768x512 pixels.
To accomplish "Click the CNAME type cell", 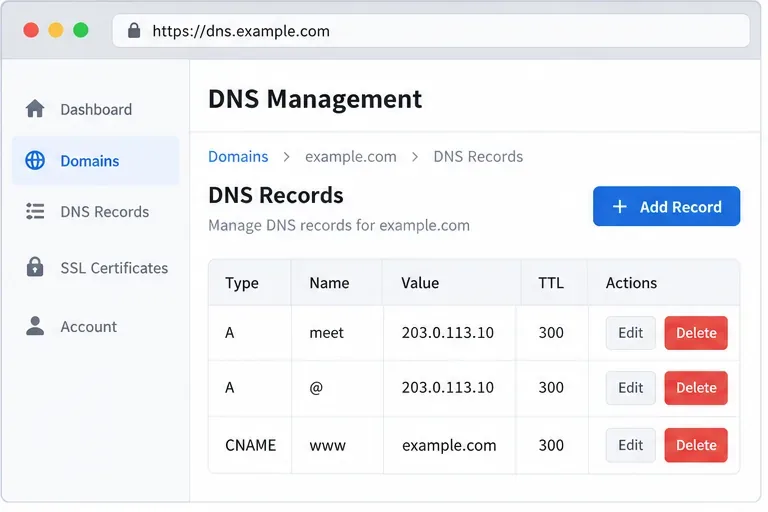I will (x=250, y=445).
